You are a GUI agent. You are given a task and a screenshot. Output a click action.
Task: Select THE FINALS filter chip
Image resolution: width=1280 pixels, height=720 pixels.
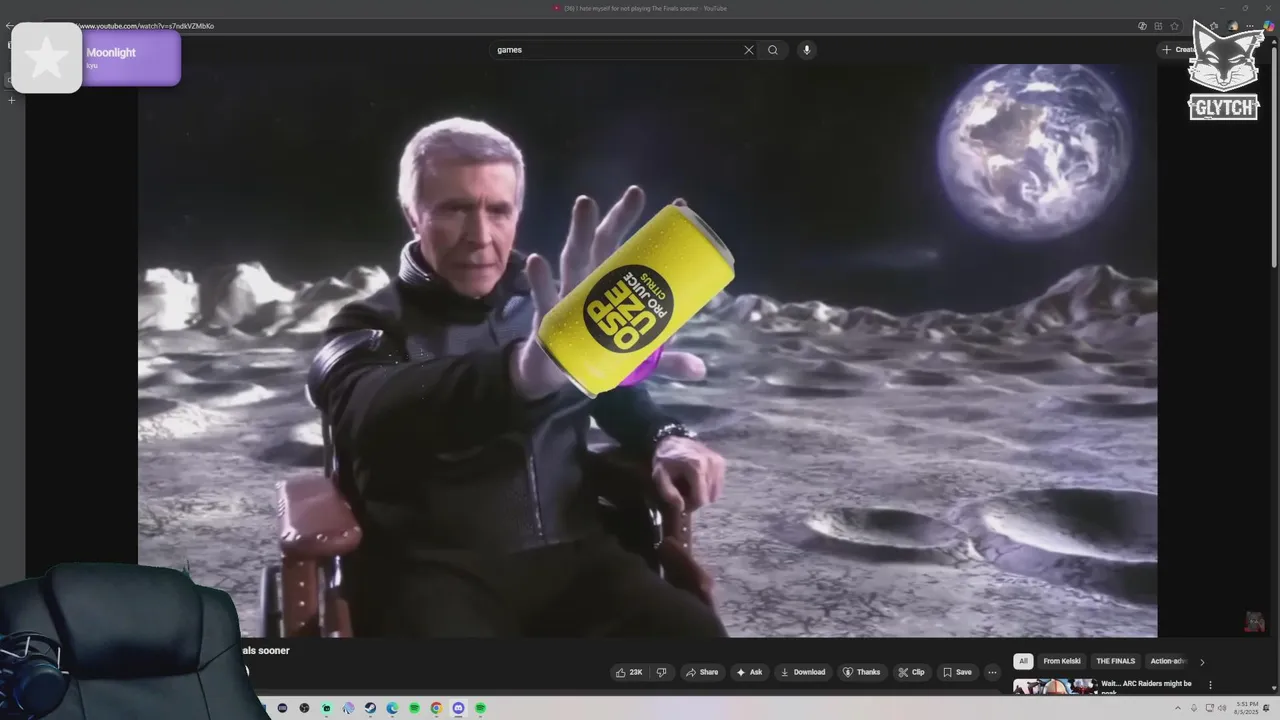tap(1116, 661)
